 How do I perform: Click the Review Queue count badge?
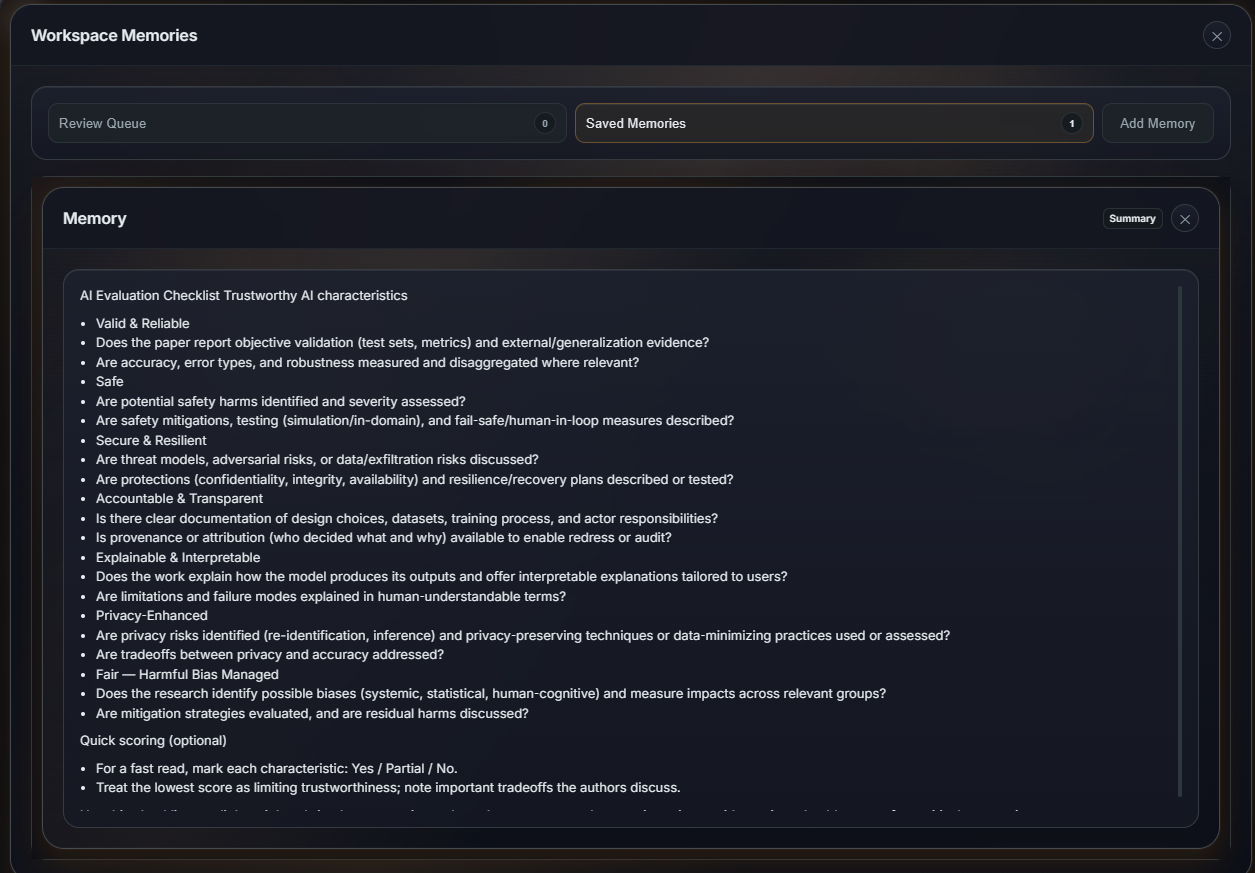544,123
